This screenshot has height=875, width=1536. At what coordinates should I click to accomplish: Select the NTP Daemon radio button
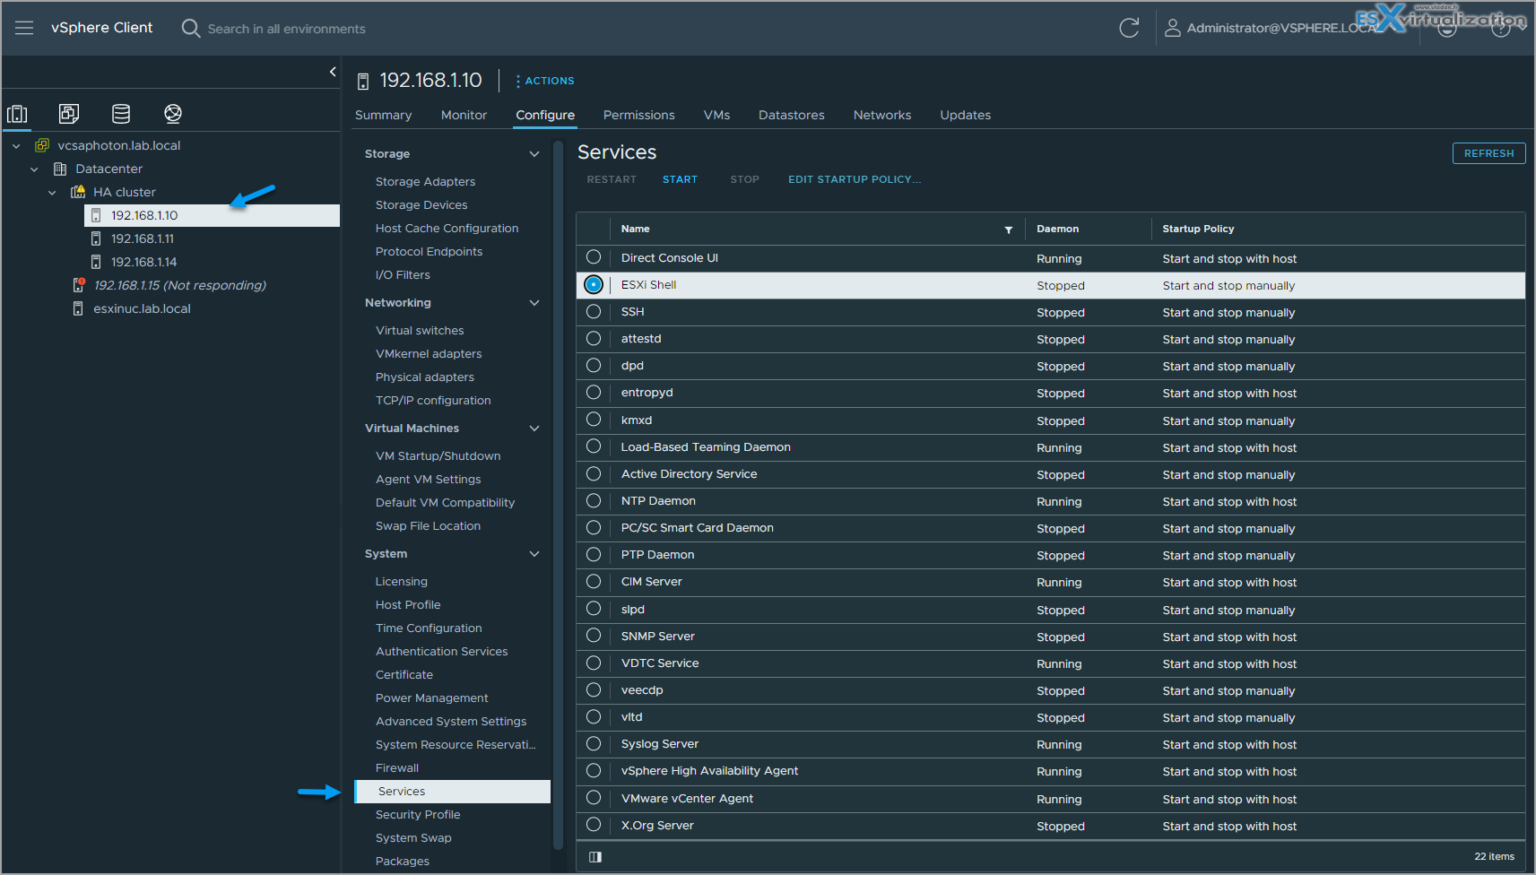tap(594, 501)
